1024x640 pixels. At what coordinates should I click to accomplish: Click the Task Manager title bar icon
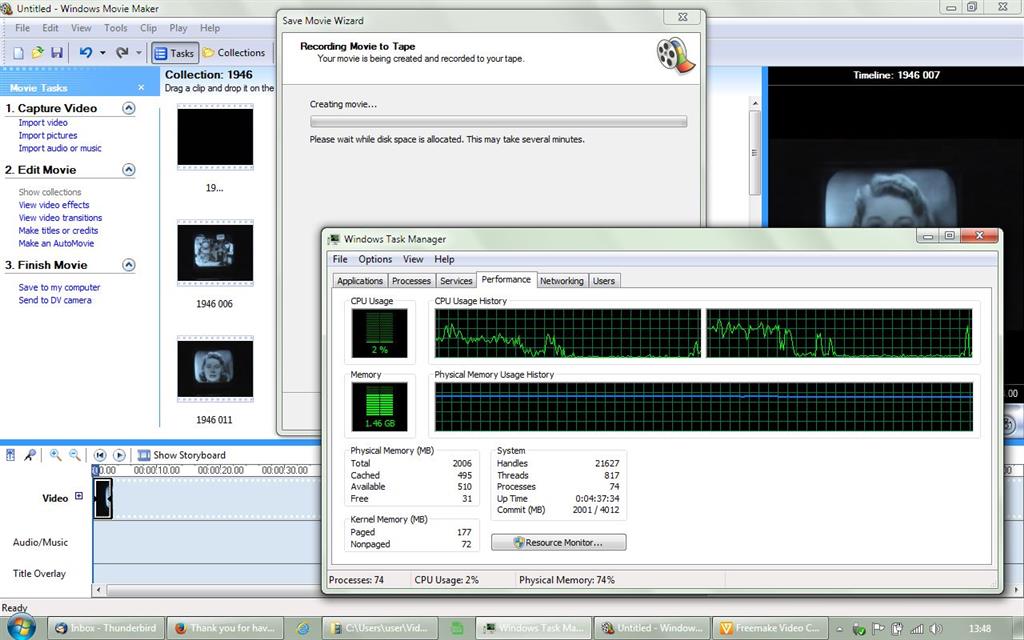334,239
